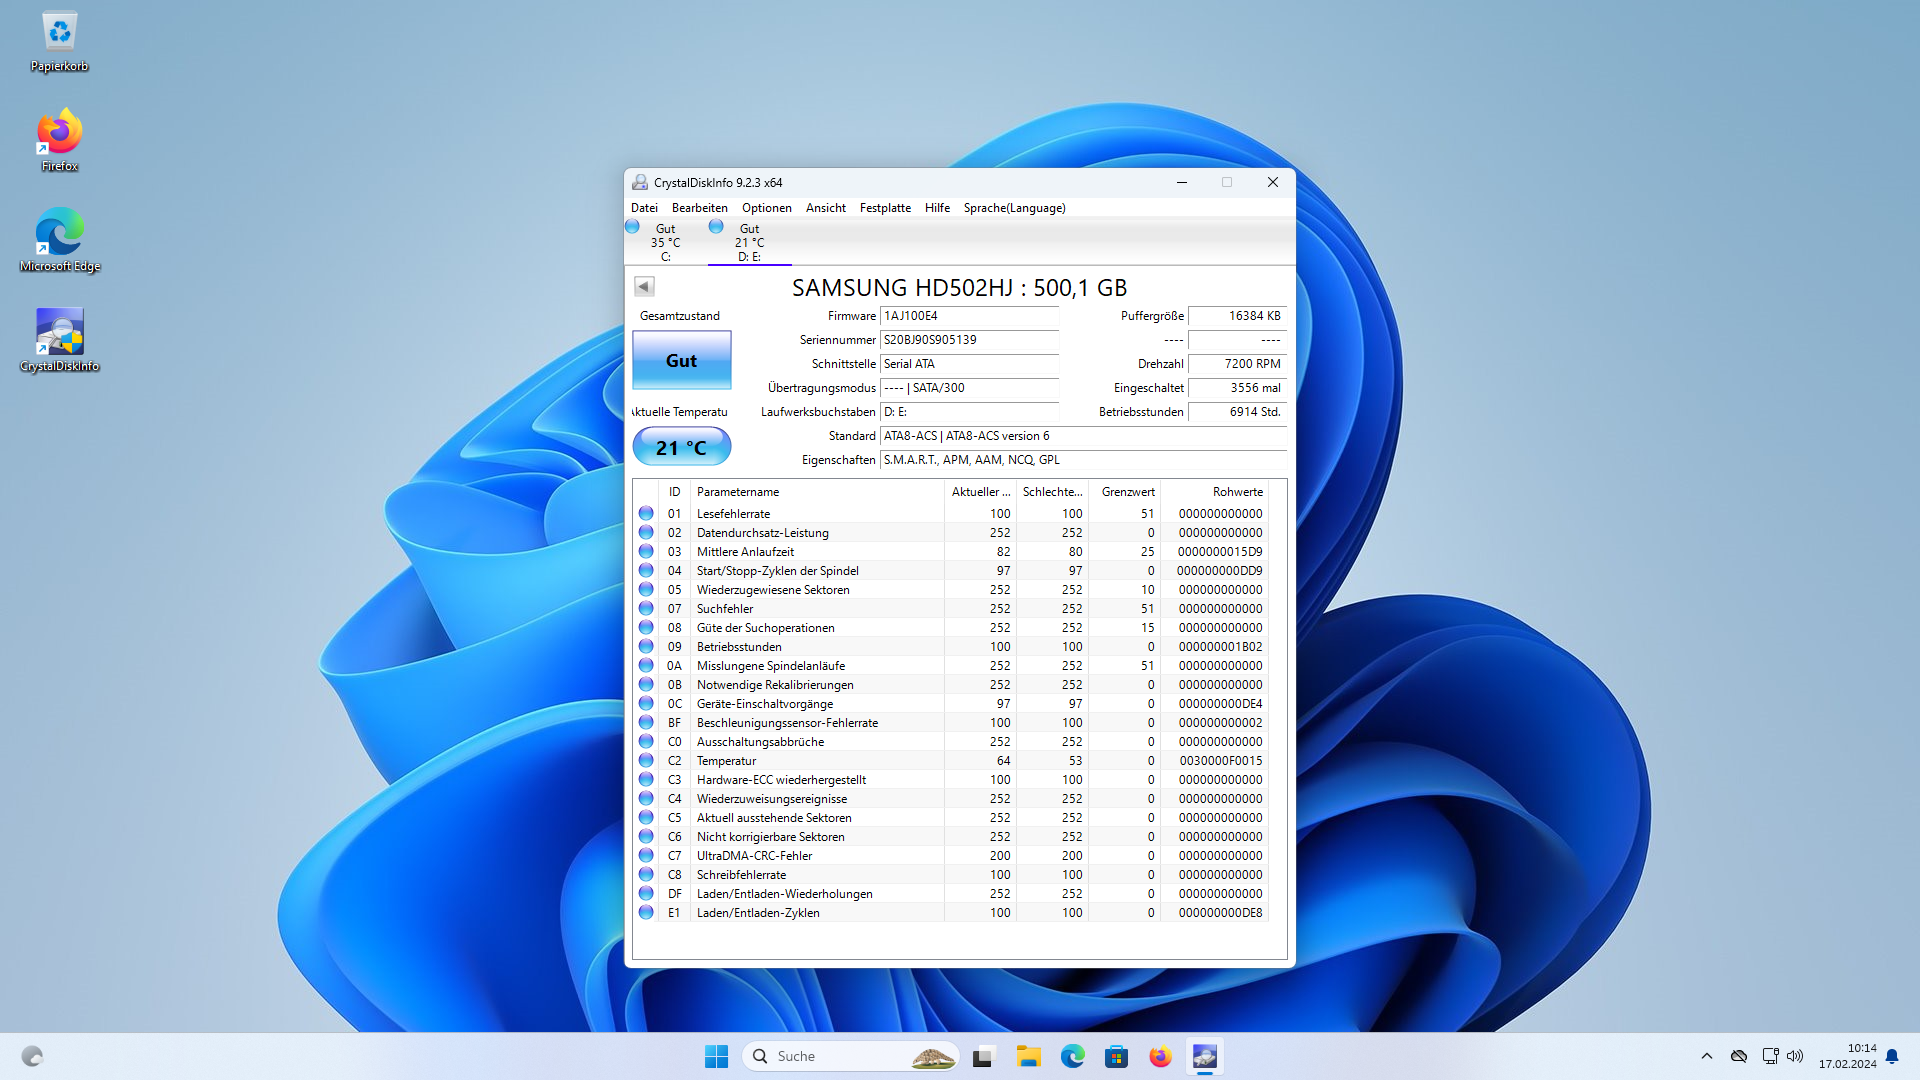
Task: Click the Gut health status button
Action: tap(681, 360)
